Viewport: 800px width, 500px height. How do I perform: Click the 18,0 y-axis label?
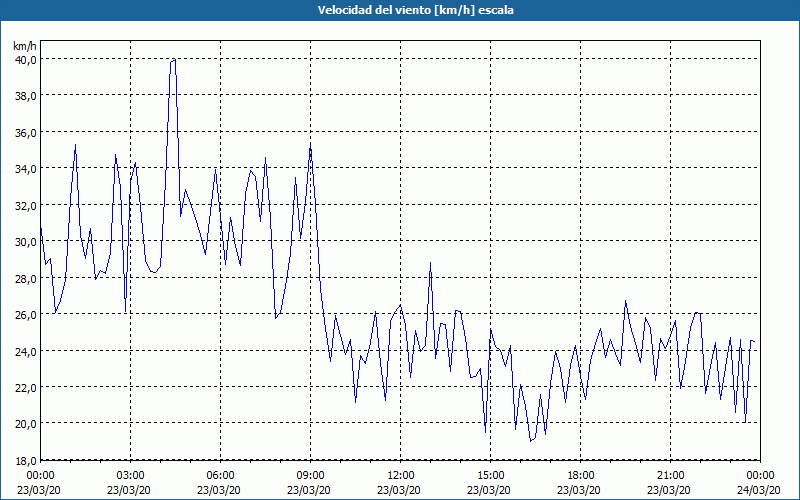click(x=26, y=461)
